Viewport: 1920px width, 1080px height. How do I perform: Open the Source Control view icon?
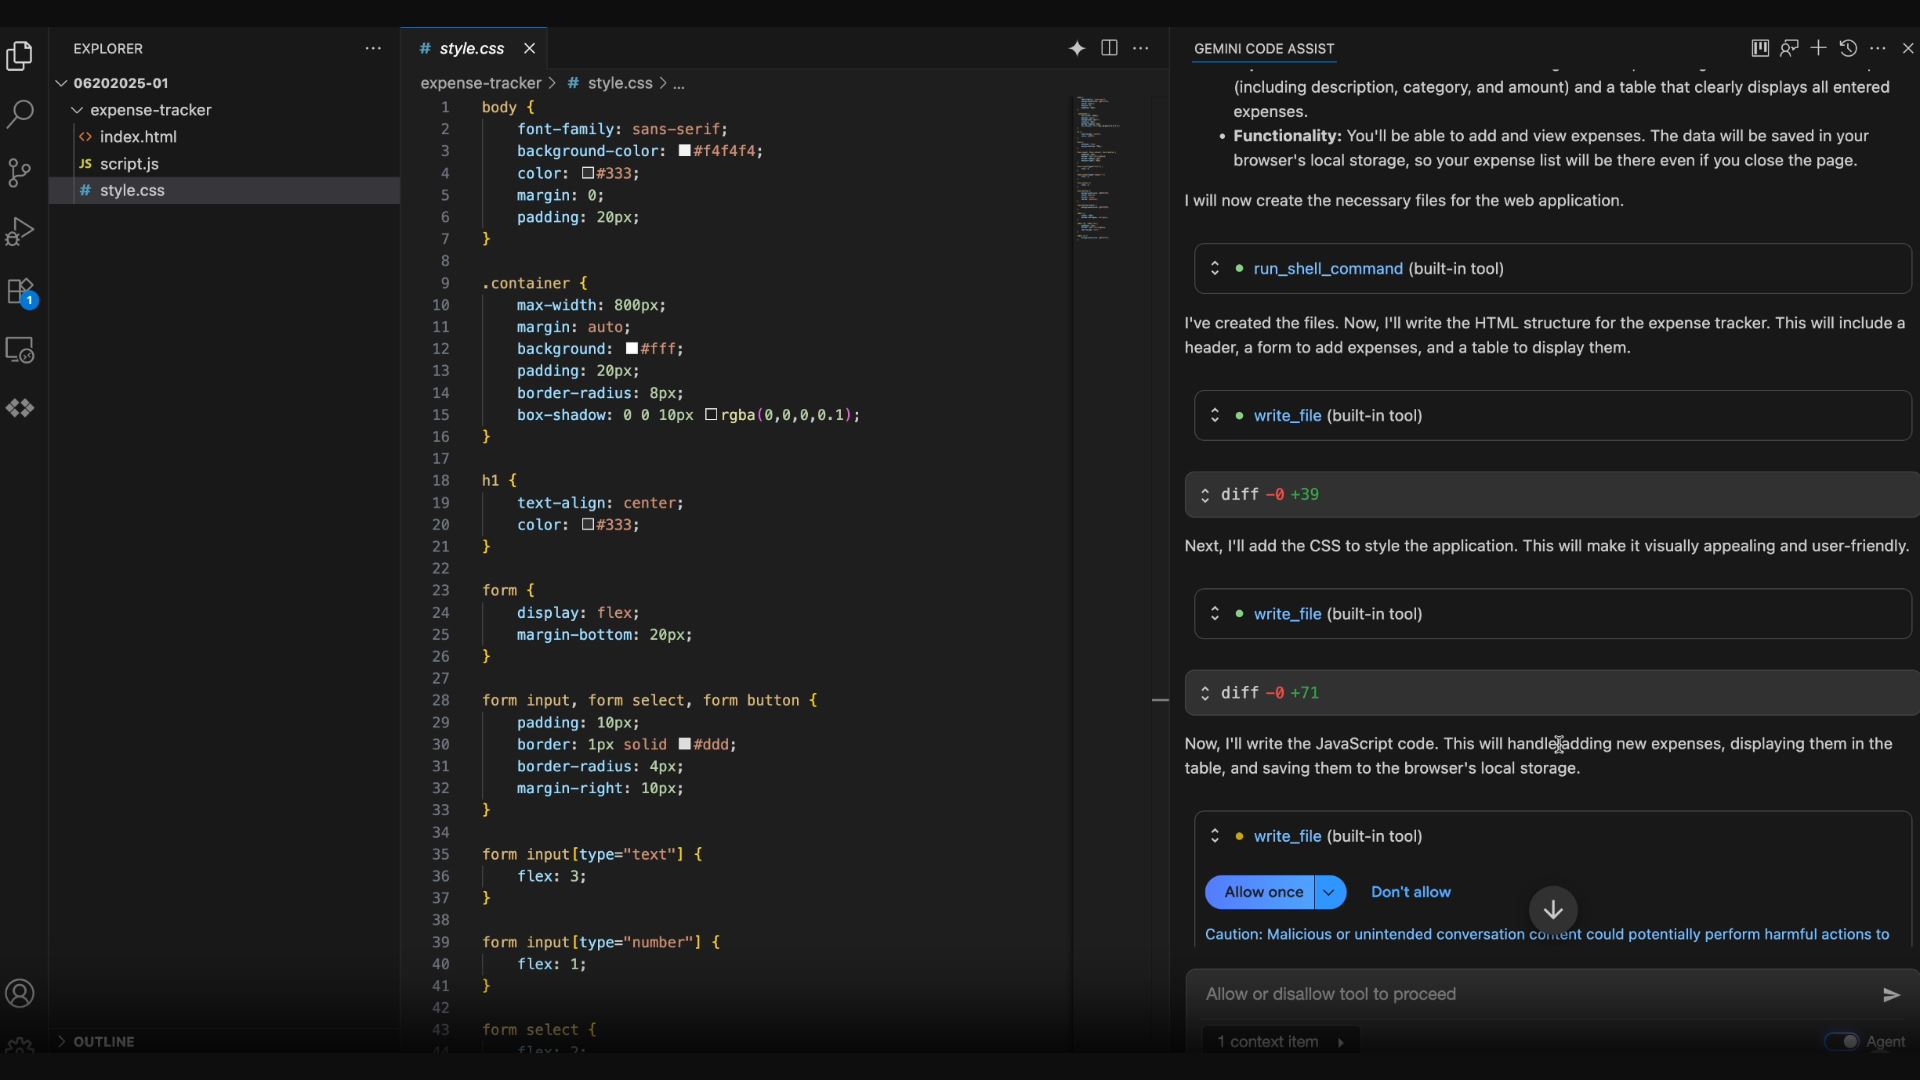[x=20, y=172]
